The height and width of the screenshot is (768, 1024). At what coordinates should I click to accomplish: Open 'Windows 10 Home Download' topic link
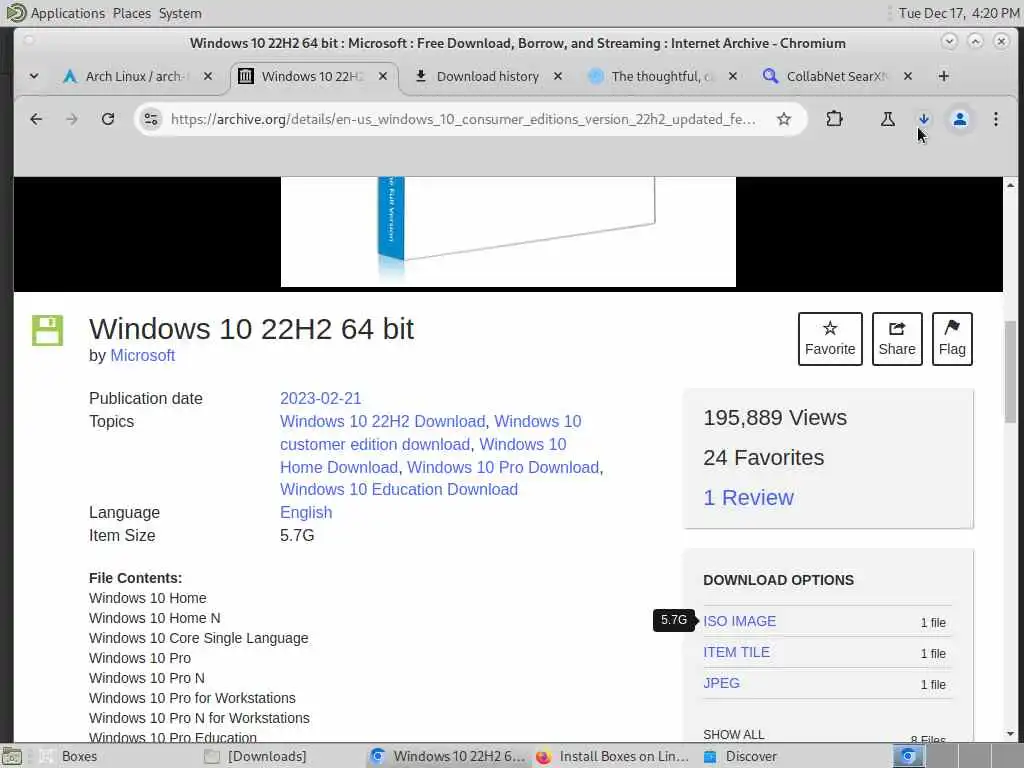(339, 468)
